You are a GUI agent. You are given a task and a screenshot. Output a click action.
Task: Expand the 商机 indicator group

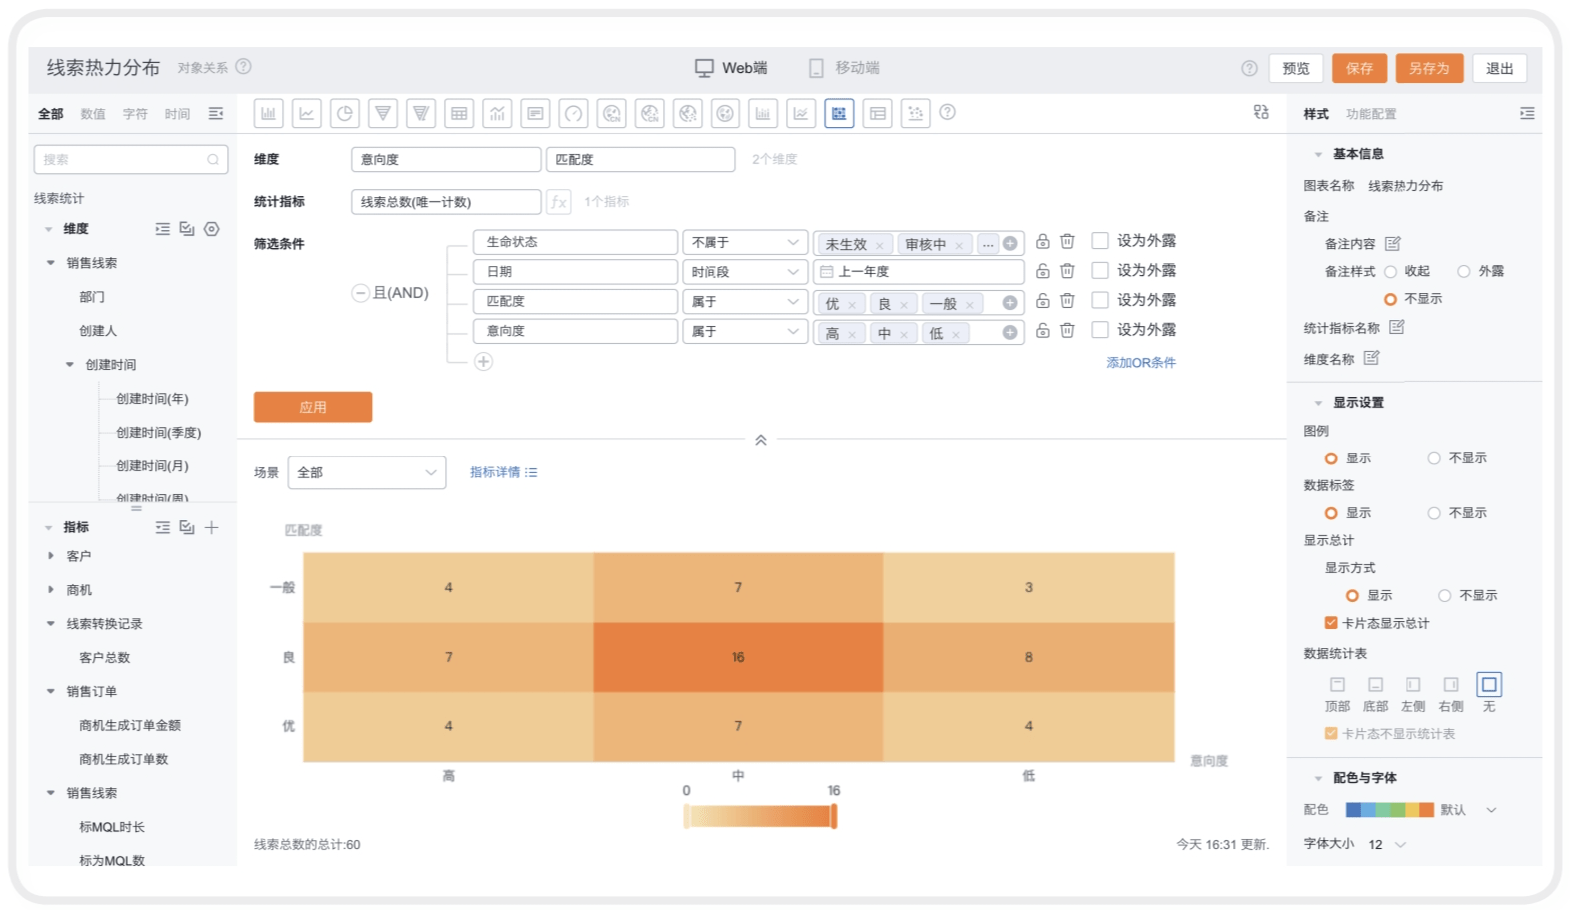tap(51, 590)
